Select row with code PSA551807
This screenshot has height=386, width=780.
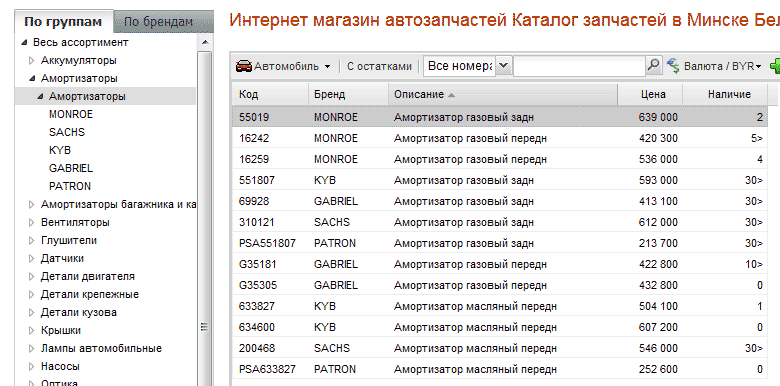499,243
